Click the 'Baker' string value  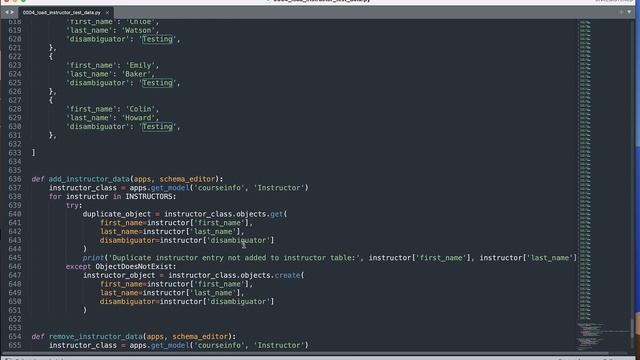(x=136, y=74)
